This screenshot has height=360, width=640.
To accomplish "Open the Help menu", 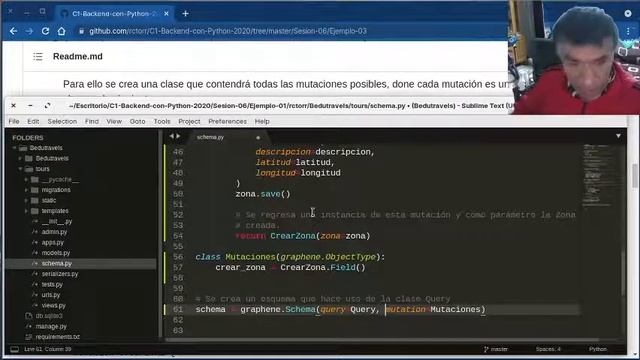I will click(x=262, y=121).
